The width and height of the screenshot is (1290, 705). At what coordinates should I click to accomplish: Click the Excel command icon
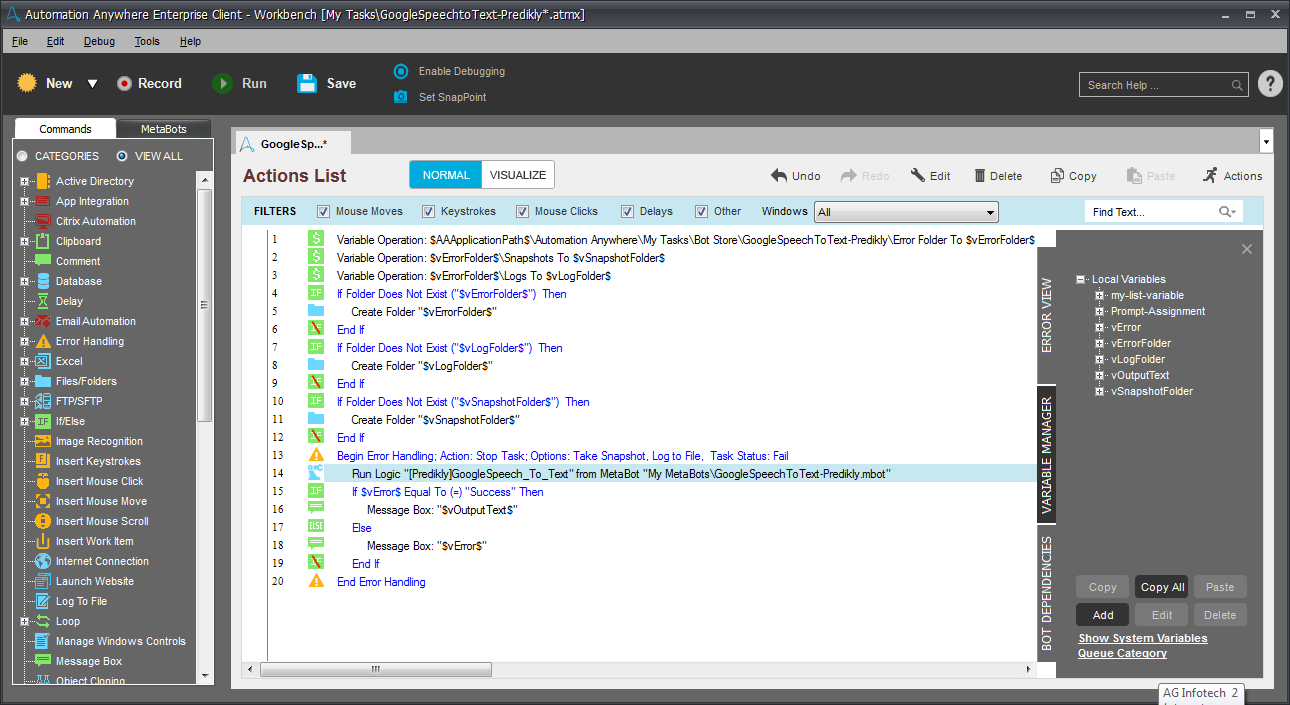[x=43, y=361]
